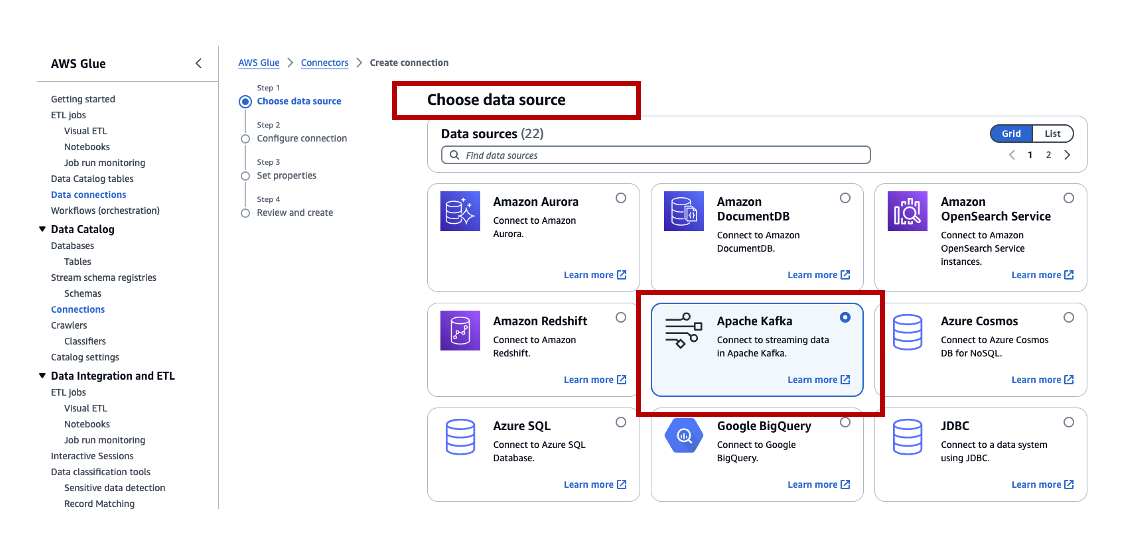Open Visual ETL under top-level ETL jobs
The image size is (1132, 545).
click(85, 131)
